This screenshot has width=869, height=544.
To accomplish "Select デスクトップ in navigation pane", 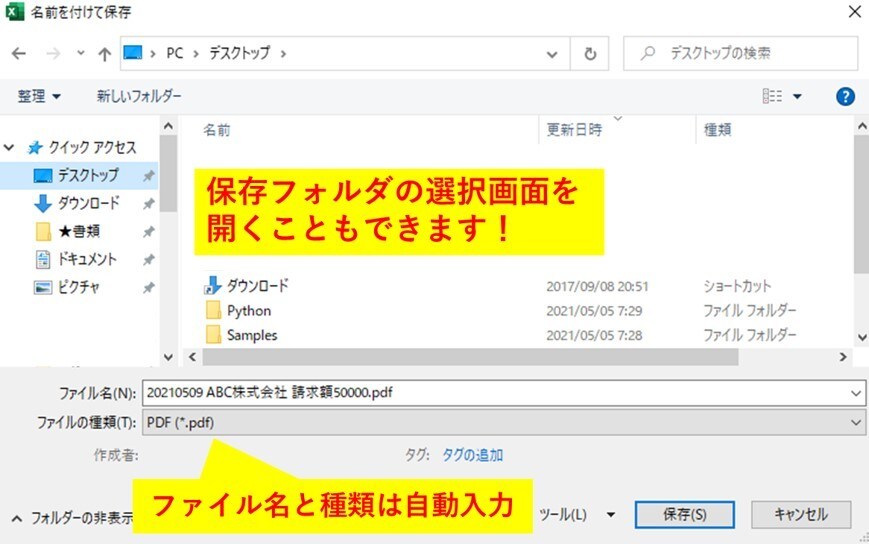I will pyautogui.click(x=88, y=175).
